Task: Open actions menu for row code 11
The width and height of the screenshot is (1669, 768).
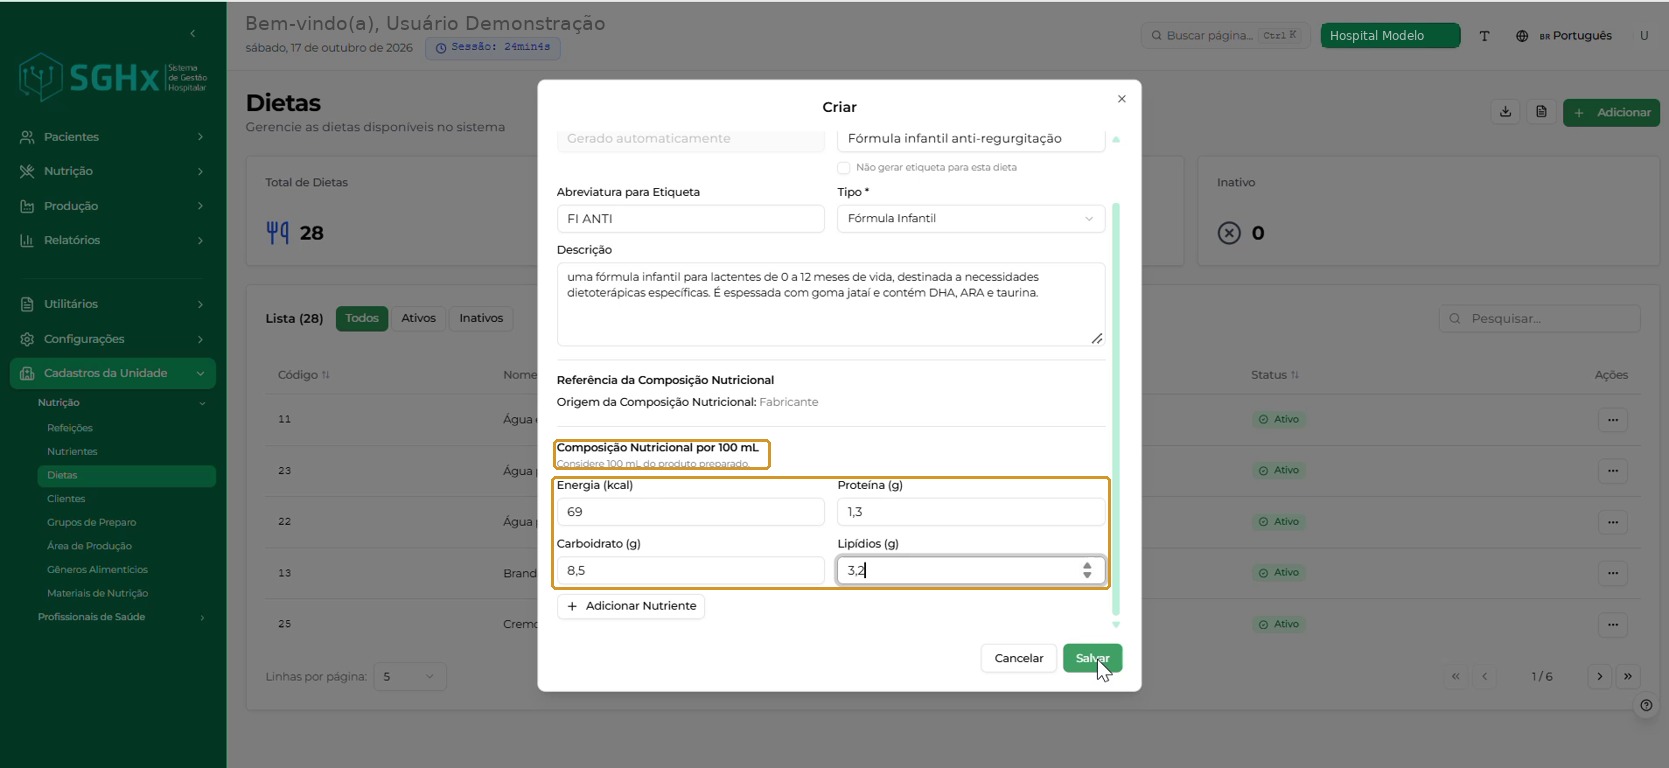Action: (1613, 420)
